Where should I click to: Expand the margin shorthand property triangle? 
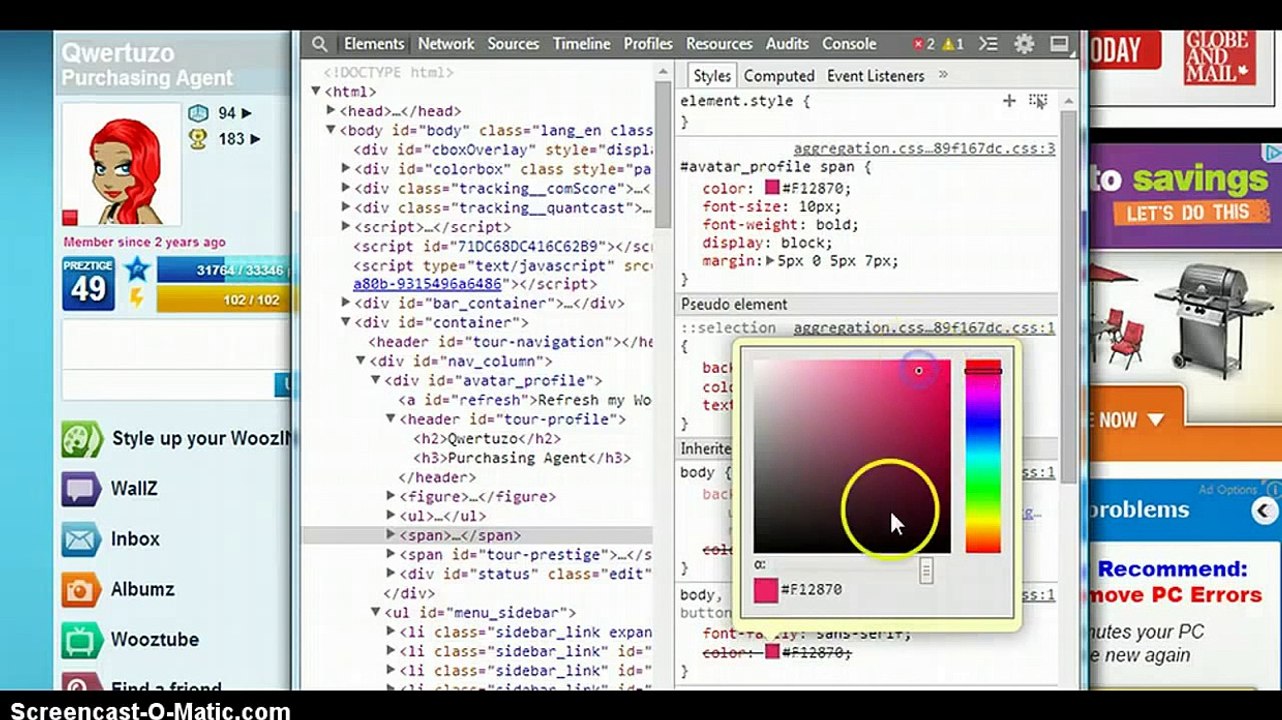[771, 261]
